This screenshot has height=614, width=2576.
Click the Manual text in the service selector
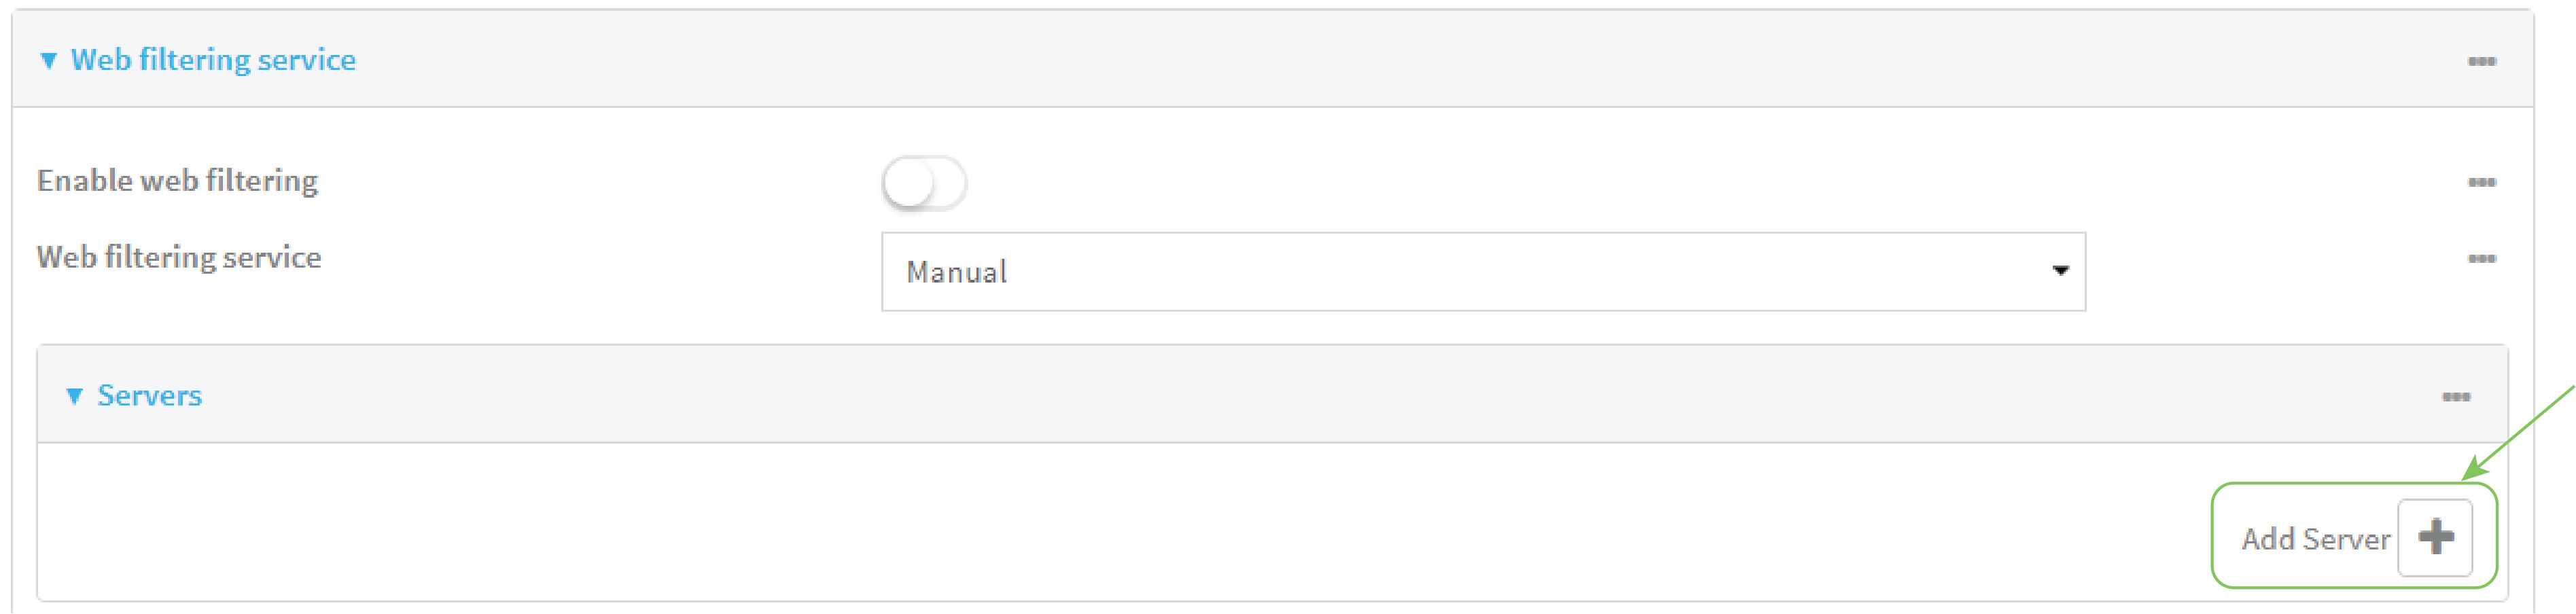957,272
